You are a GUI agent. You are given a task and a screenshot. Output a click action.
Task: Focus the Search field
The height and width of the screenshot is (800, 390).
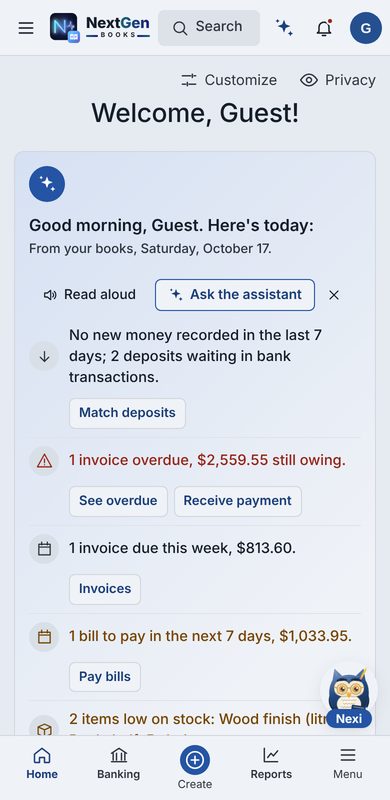pos(209,28)
